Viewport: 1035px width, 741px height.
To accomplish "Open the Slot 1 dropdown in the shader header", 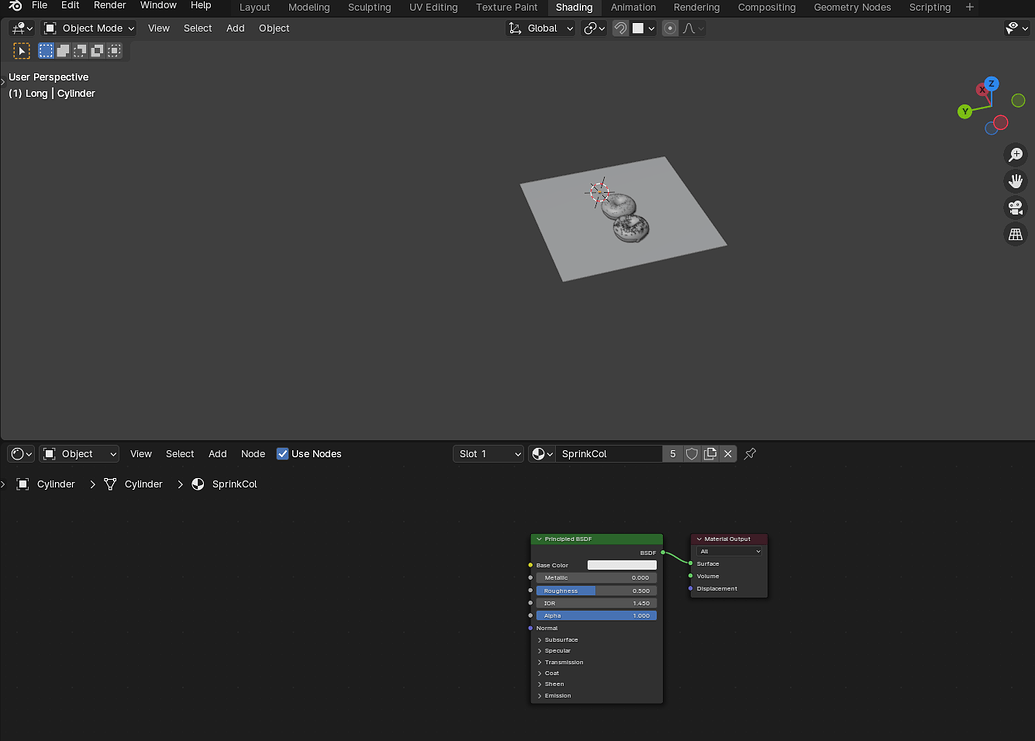I will [x=487, y=453].
